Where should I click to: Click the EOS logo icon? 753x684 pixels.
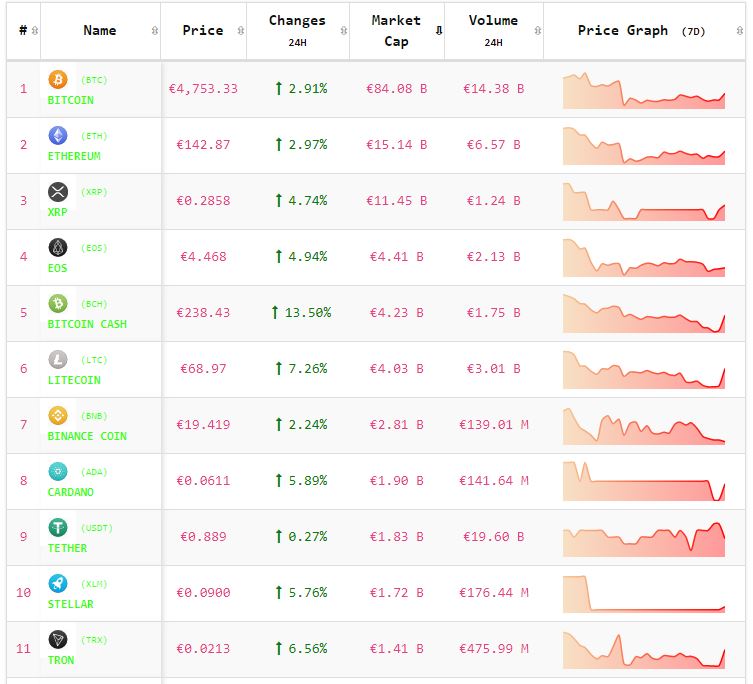coord(57,248)
